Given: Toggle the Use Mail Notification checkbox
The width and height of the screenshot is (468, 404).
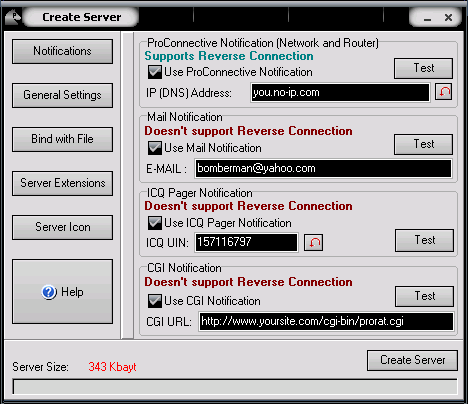Looking at the screenshot, I should tap(155, 148).
